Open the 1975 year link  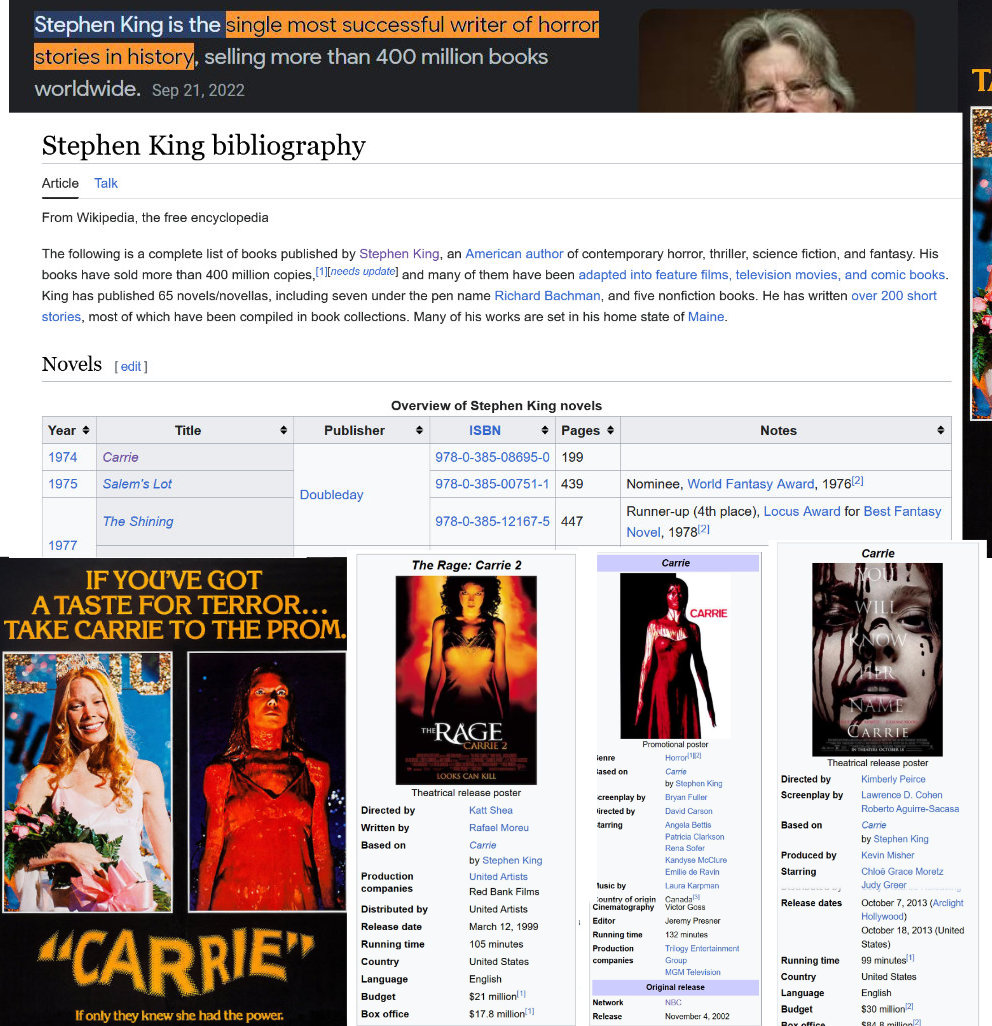tap(63, 484)
